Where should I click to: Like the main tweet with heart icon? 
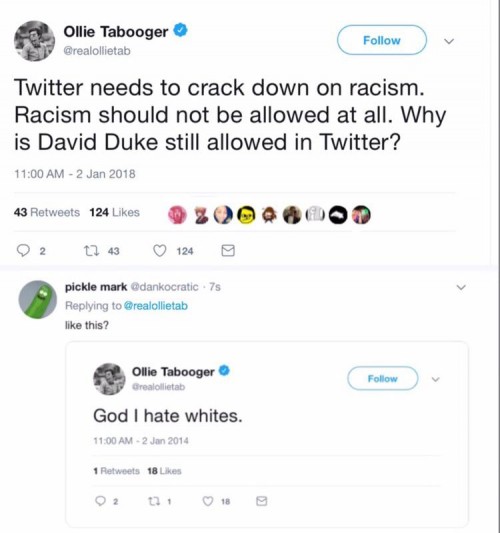click(x=160, y=251)
